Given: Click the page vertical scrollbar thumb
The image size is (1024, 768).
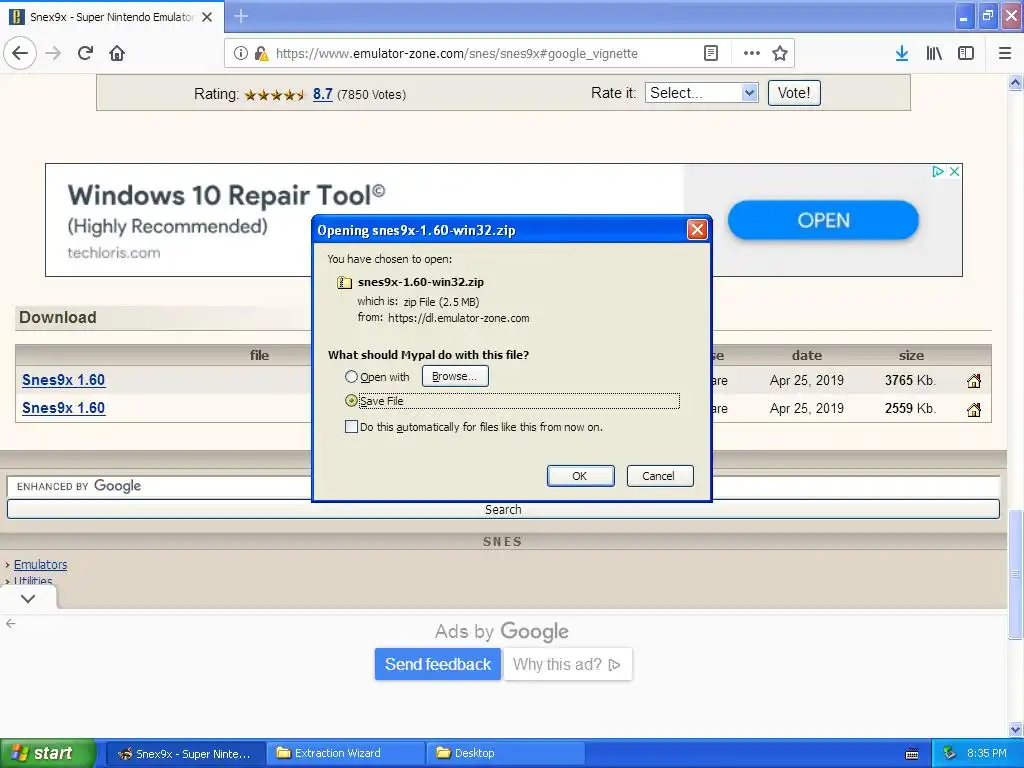Looking at the screenshot, I should [1015, 575].
